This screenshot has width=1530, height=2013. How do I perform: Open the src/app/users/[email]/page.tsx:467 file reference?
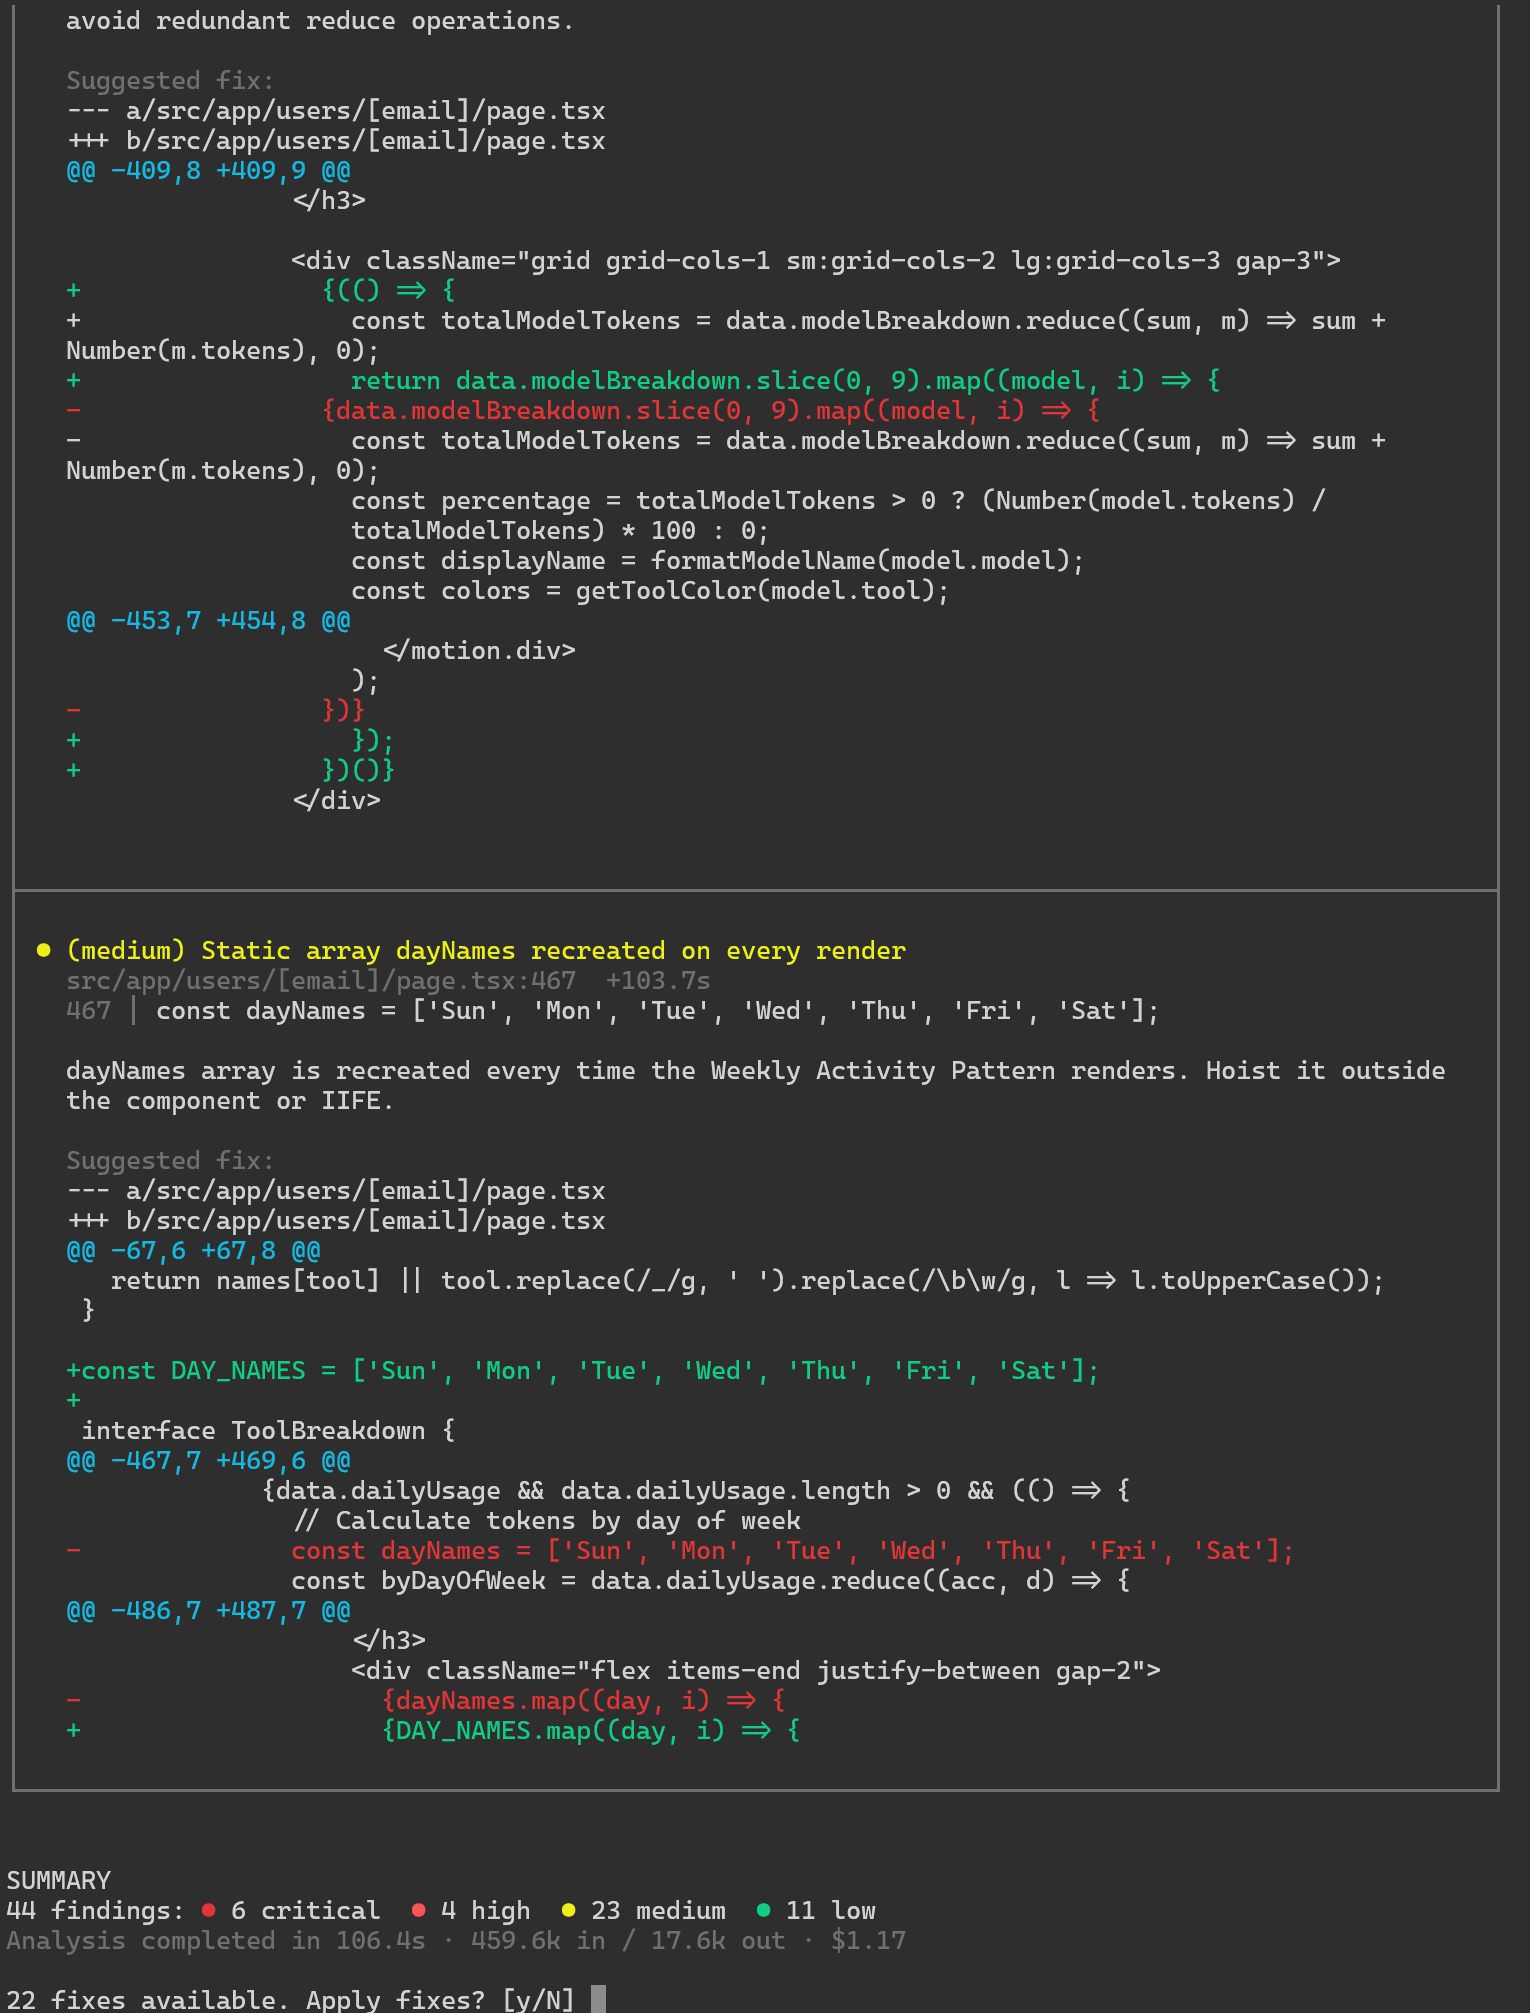(x=320, y=980)
